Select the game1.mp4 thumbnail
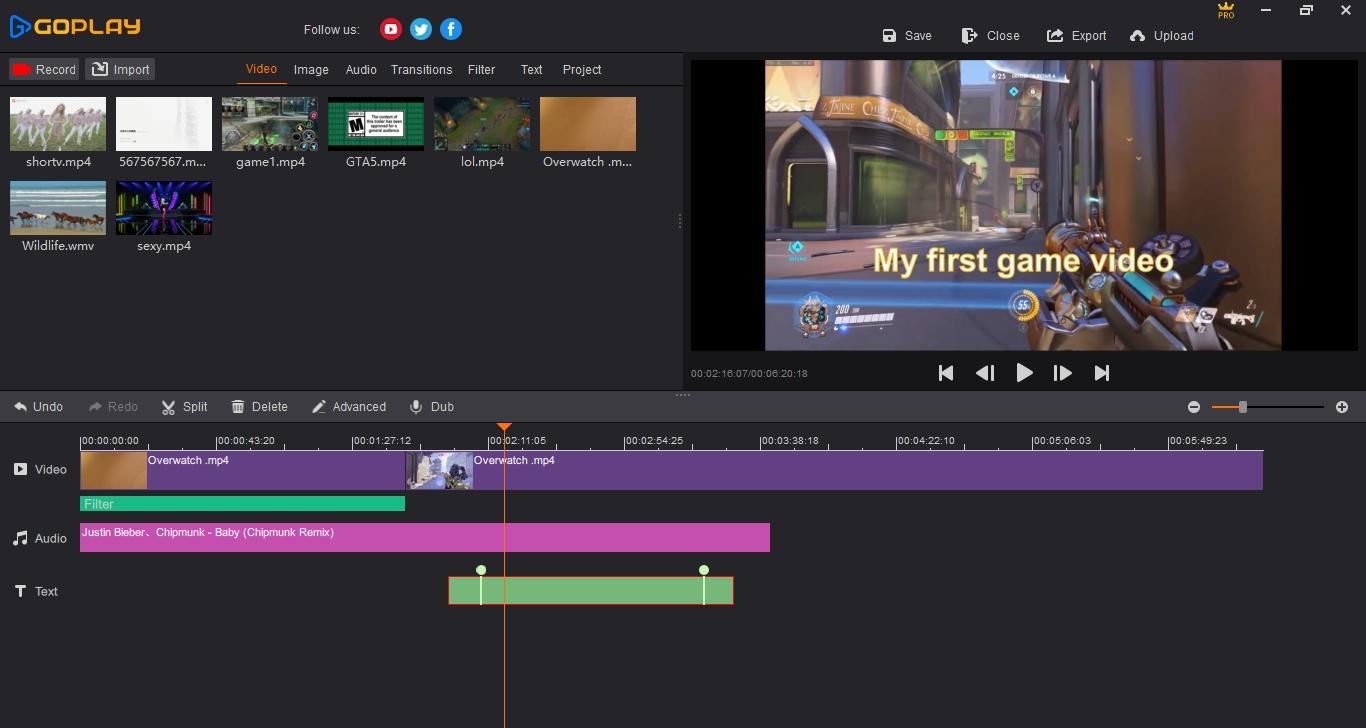1366x728 pixels. (x=270, y=124)
